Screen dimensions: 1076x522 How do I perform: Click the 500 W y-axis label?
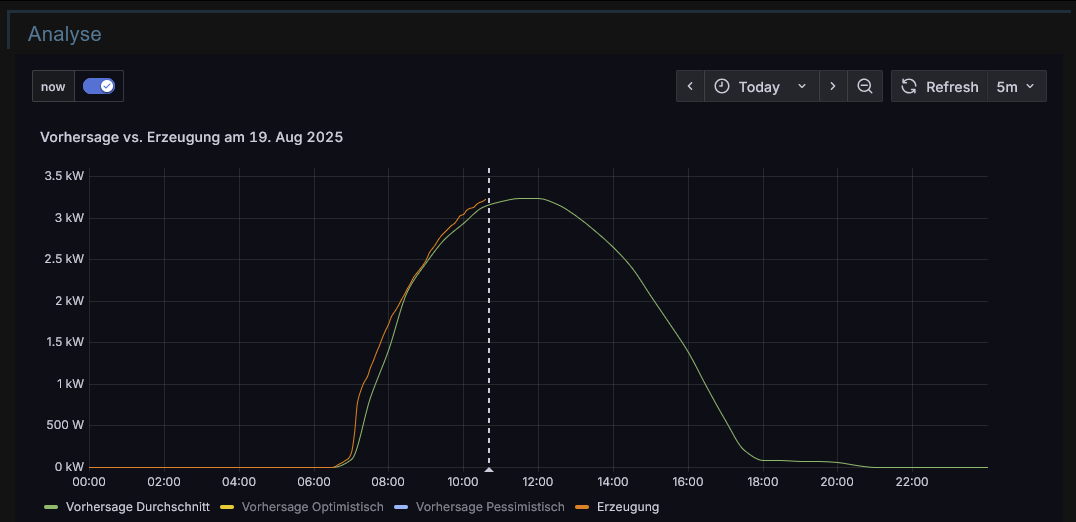(63, 425)
